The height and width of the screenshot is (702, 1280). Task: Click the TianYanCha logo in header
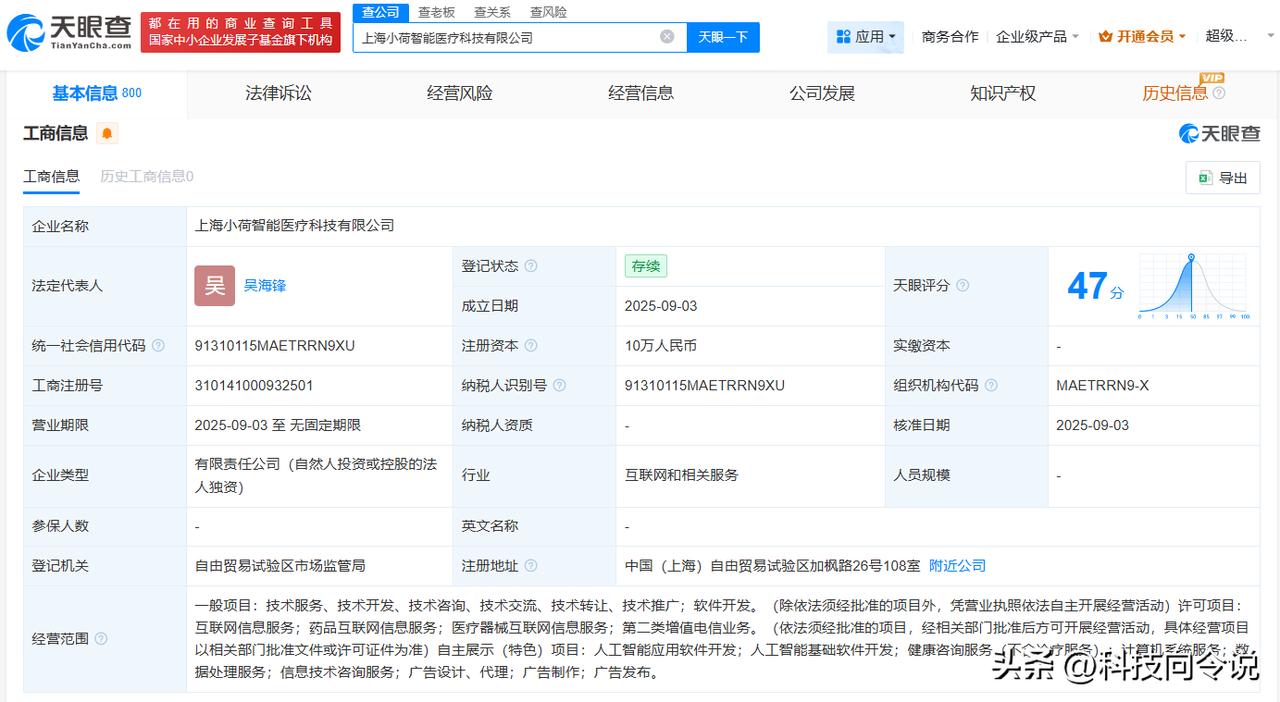[x=68, y=32]
